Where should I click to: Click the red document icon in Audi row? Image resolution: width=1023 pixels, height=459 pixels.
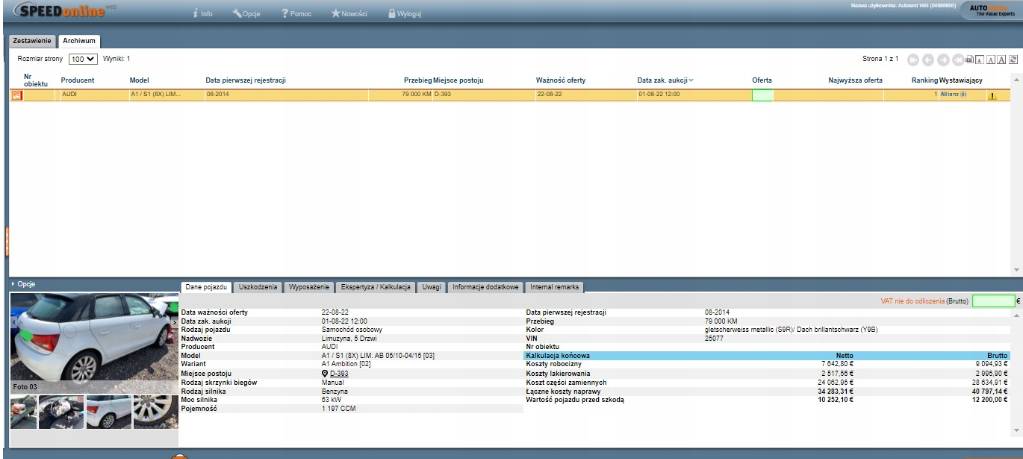point(16,95)
